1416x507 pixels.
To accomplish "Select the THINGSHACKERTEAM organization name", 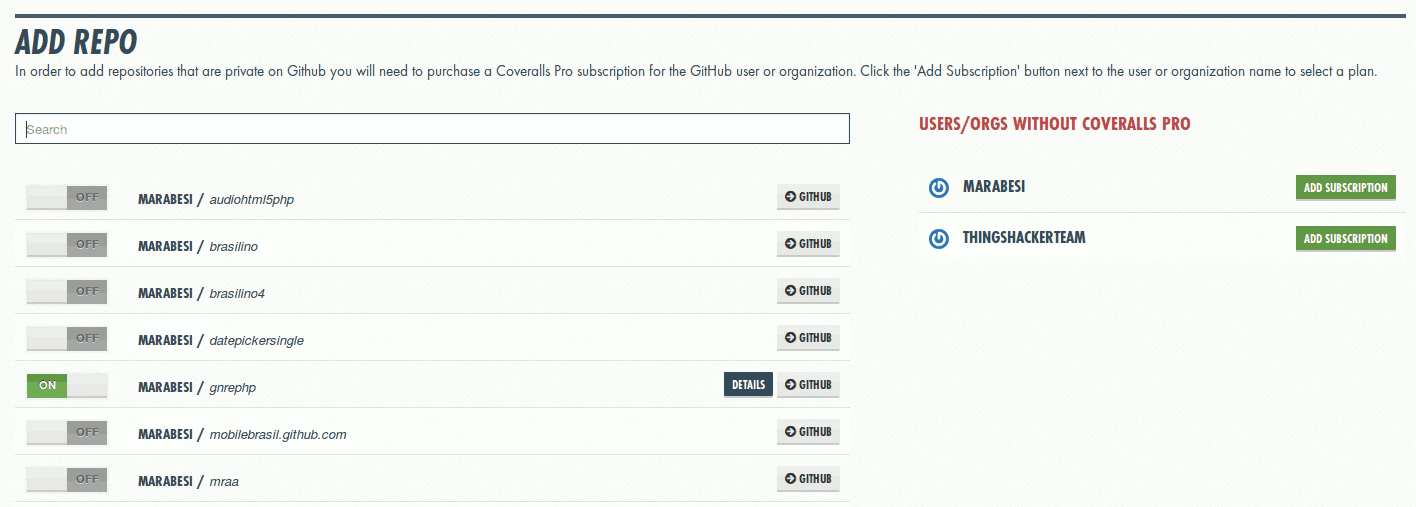I will tap(1024, 238).
